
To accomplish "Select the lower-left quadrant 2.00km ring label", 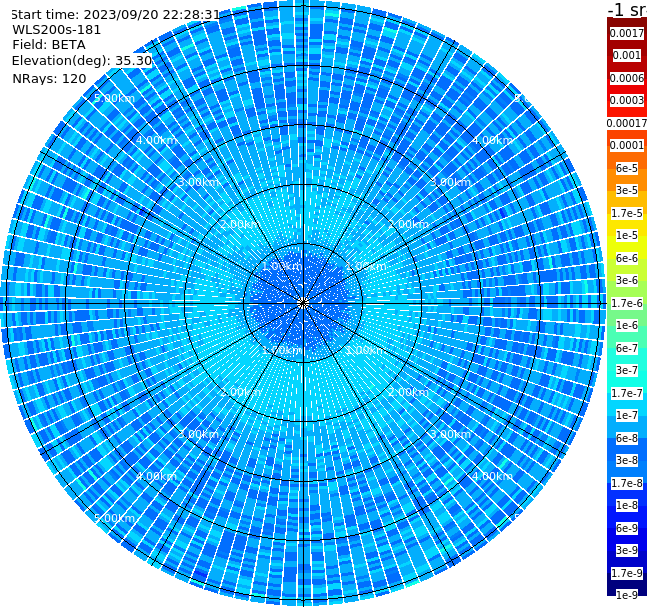I will 241,392.
